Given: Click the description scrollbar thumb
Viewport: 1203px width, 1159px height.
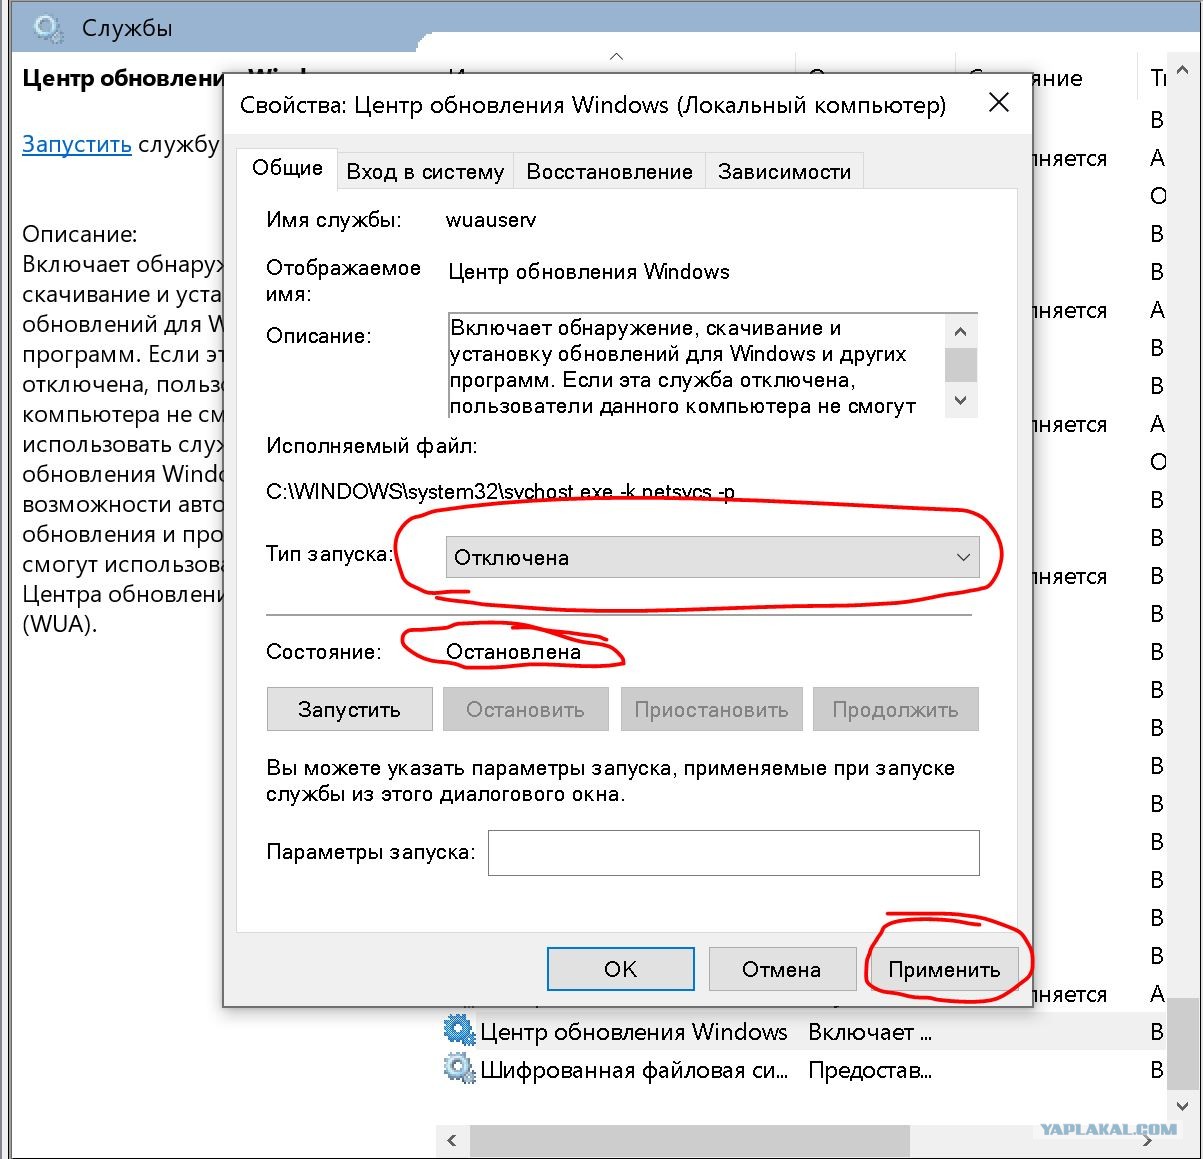Looking at the screenshot, I should point(960,363).
